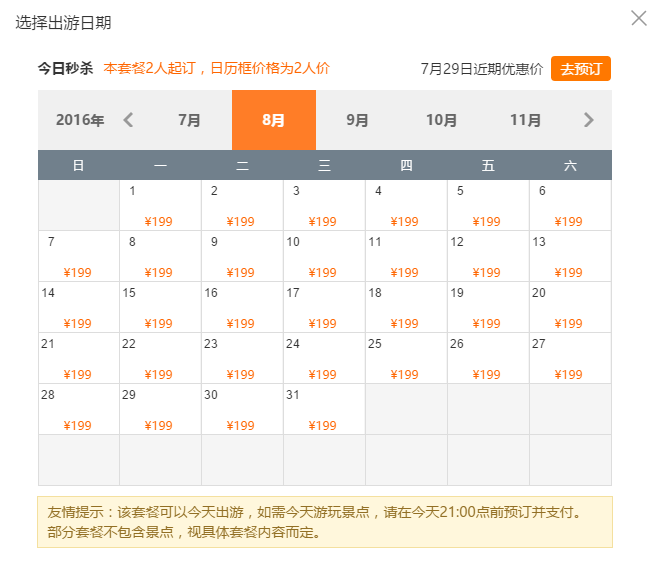Switch to the 7月 month tab
Screen dimensions: 658x581
pyautogui.click(x=189, y=120)
